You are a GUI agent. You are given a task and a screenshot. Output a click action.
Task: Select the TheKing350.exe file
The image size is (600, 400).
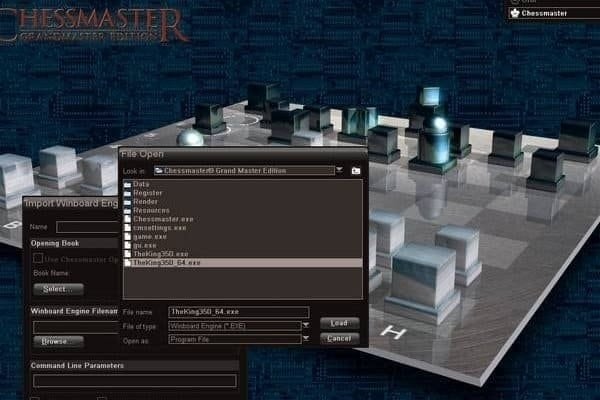tap(160, 254)
